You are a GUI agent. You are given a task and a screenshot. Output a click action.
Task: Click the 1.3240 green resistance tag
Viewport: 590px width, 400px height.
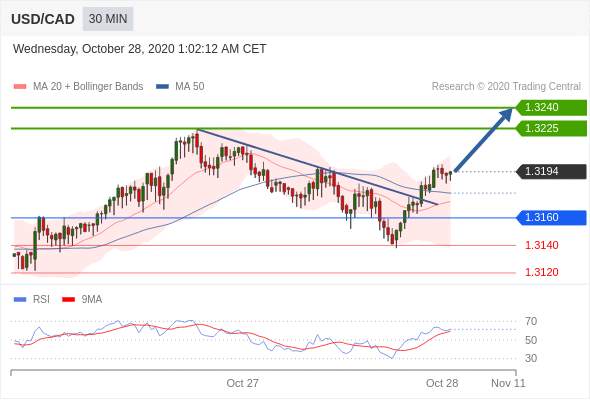click(x=551, y=108)
